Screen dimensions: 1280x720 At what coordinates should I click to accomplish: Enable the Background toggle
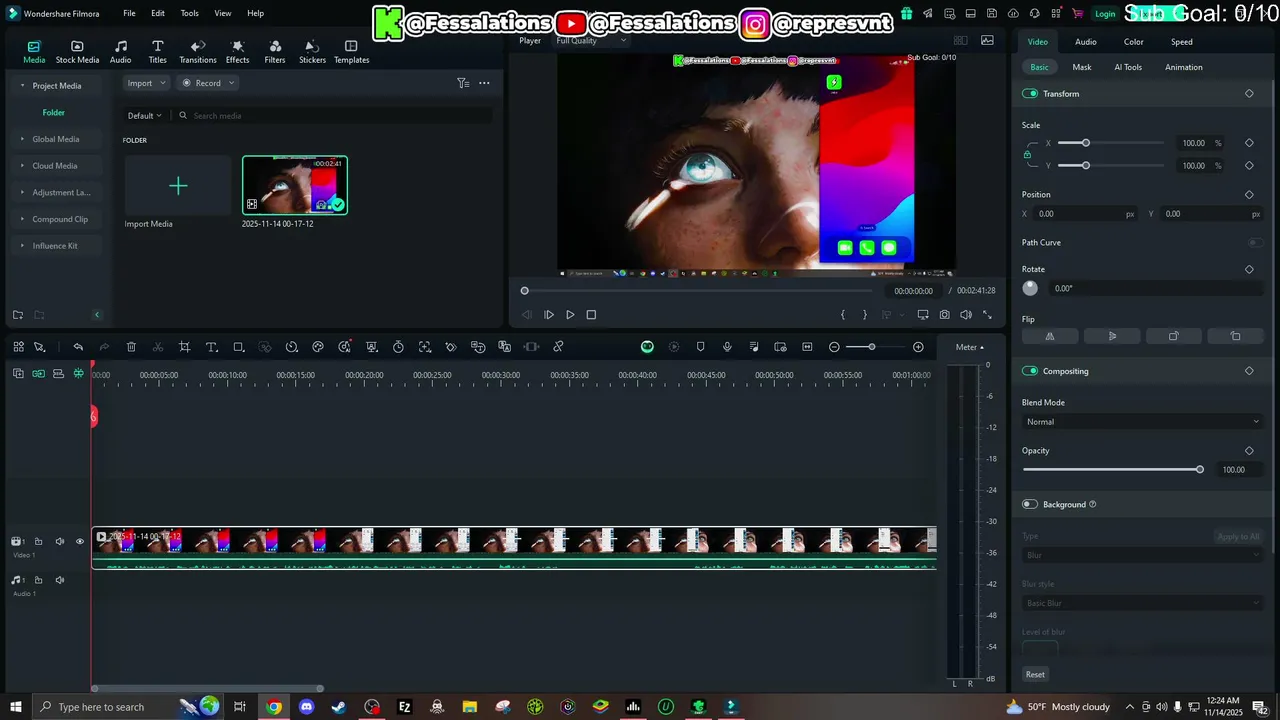tap(1030, 504)
